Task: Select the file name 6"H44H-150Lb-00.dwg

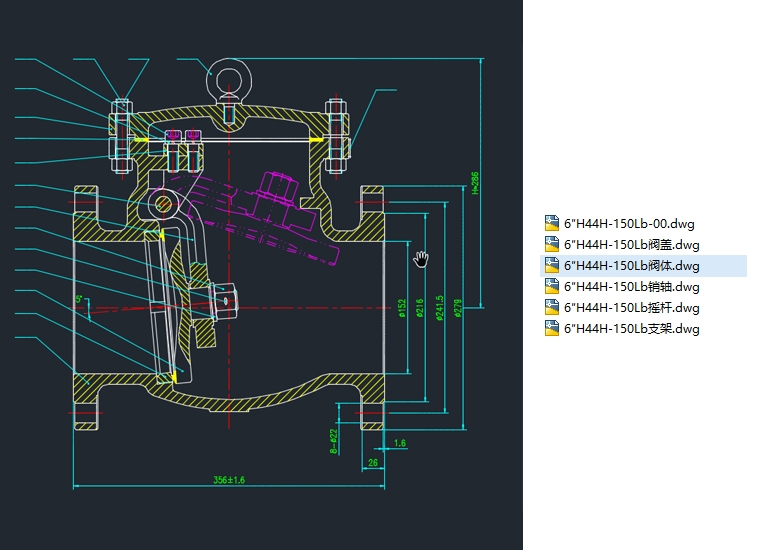Action: pos(629,223)
